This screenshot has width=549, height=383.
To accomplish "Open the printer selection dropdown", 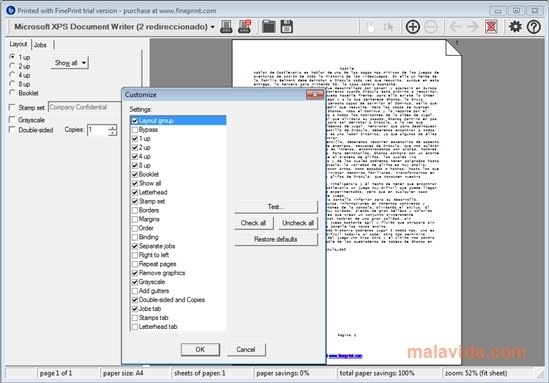I will pos(213,27).
